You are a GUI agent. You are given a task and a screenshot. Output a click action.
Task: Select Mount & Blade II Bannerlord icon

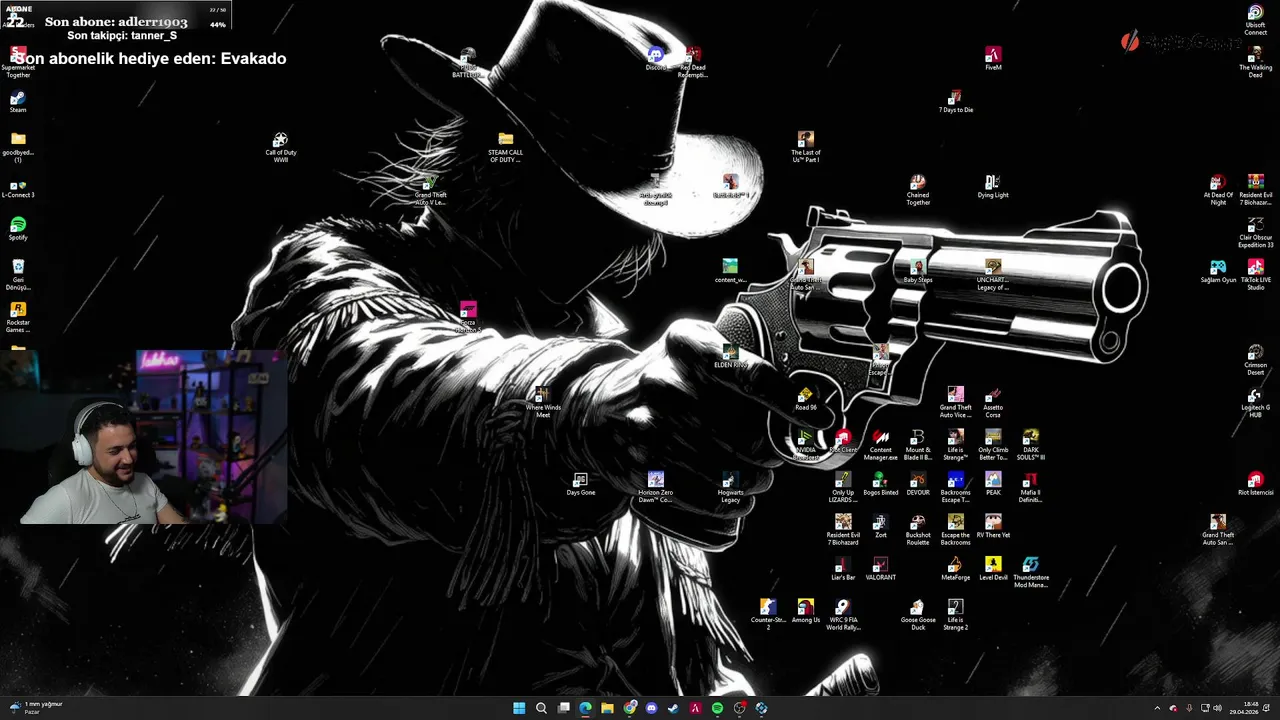click(x=918, y=444)
